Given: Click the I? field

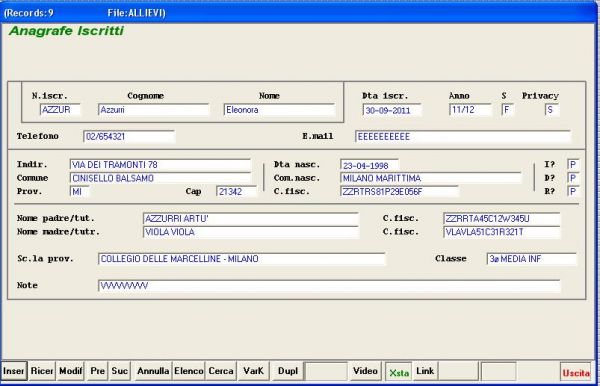Looking at the screenshot, I should (x=573, y=164).
